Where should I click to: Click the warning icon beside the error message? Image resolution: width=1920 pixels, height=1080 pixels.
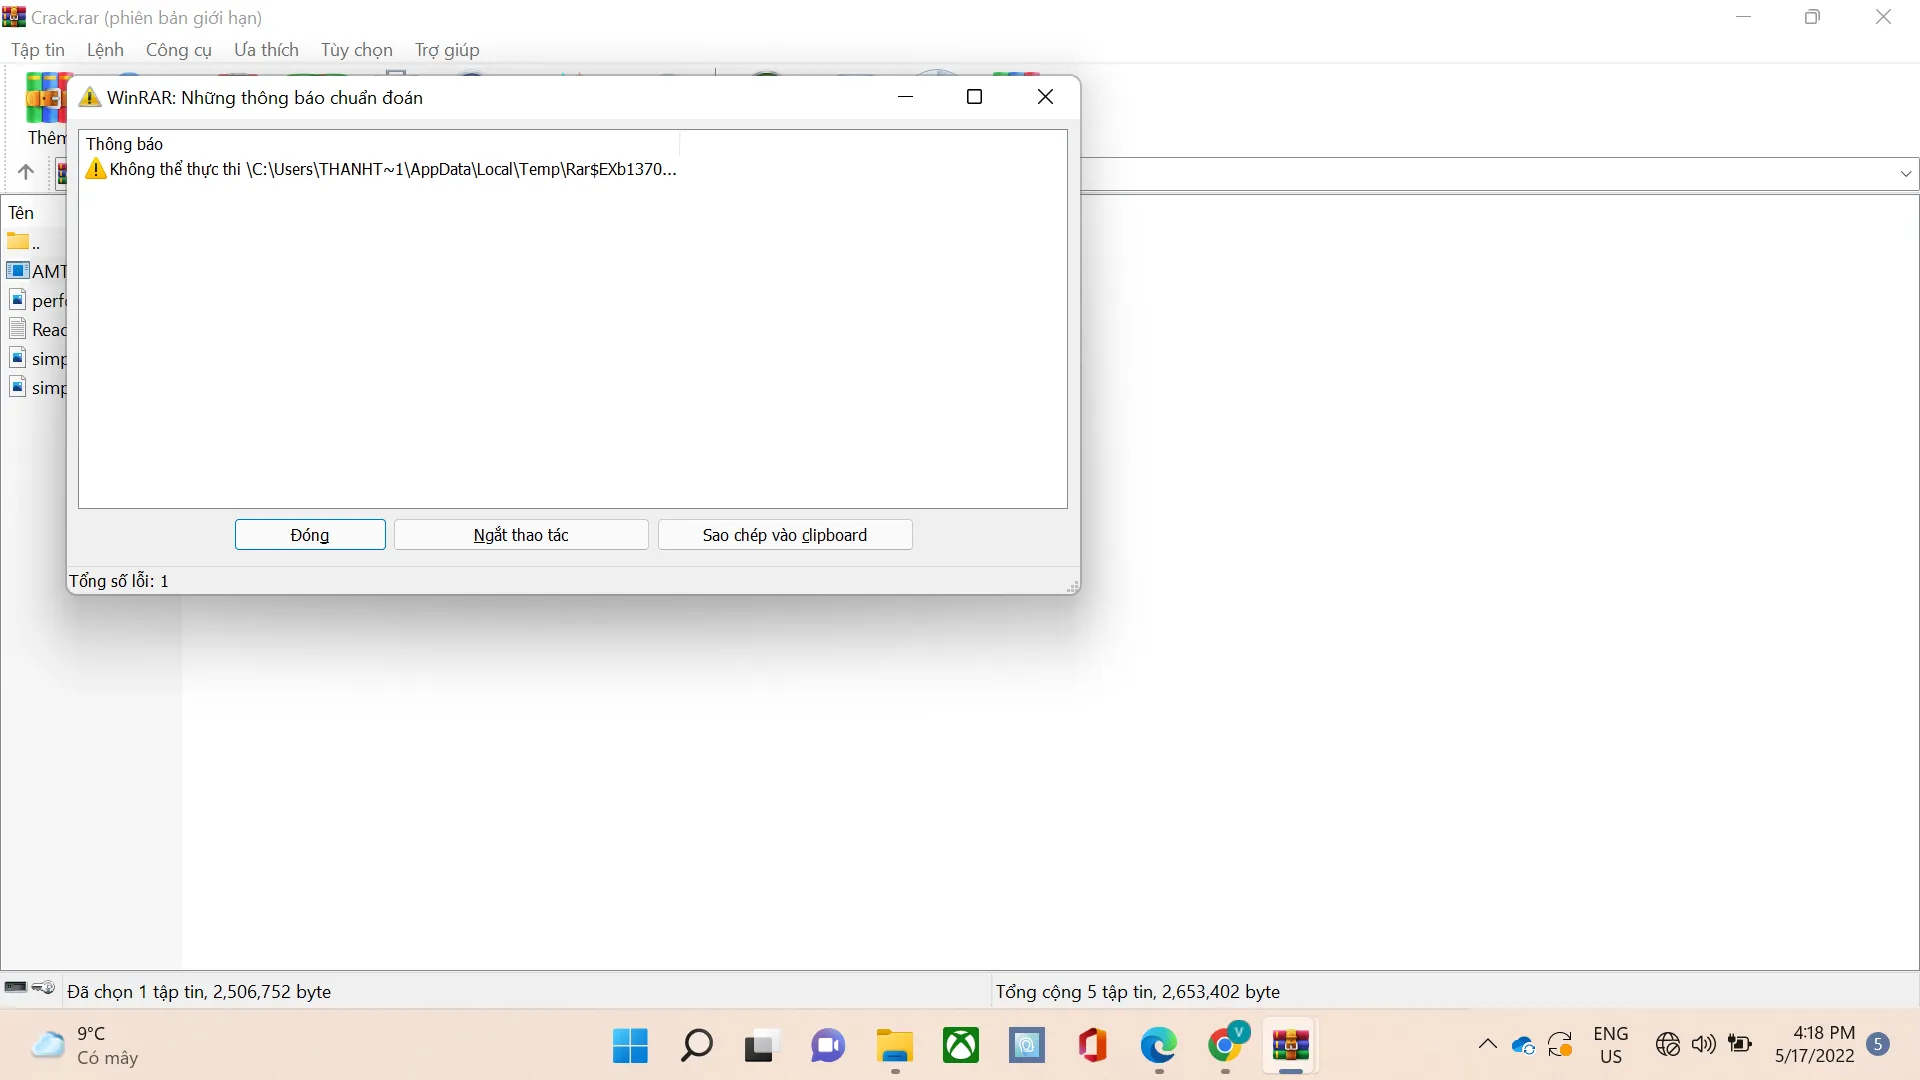tap(96, 169)
